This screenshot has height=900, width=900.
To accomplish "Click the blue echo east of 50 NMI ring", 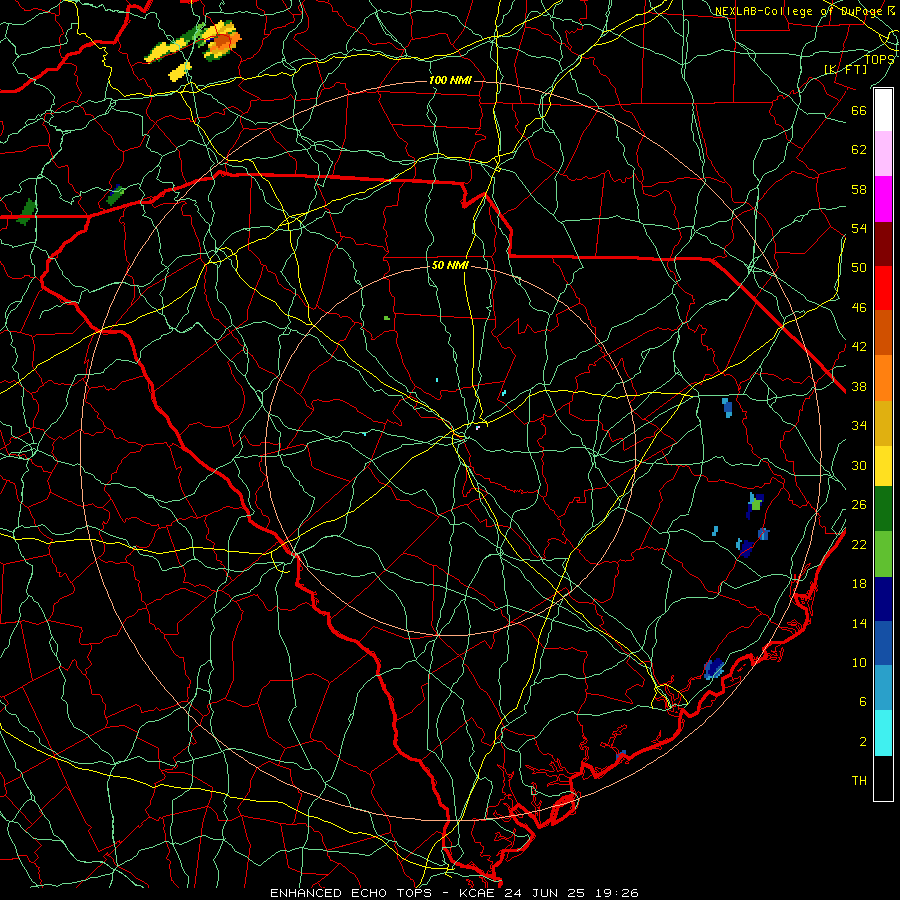I will tap(727, 407).
